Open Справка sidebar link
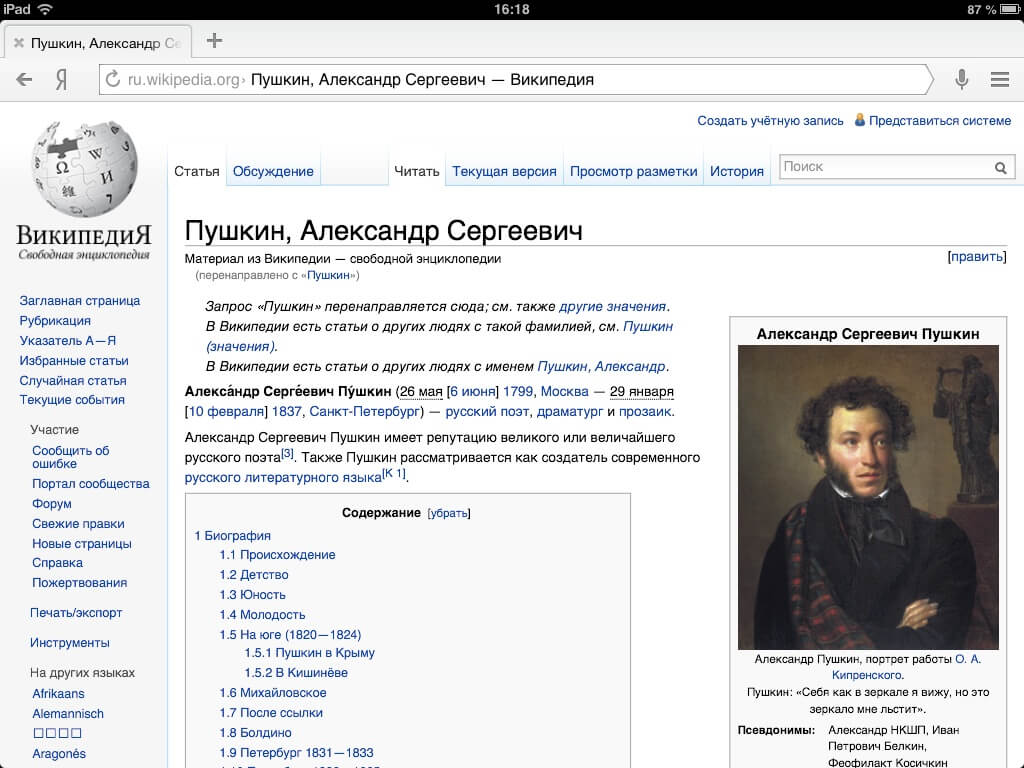The width and height of the screenshot is (1024, 768). pyautogui.click(x=57, y=562)
